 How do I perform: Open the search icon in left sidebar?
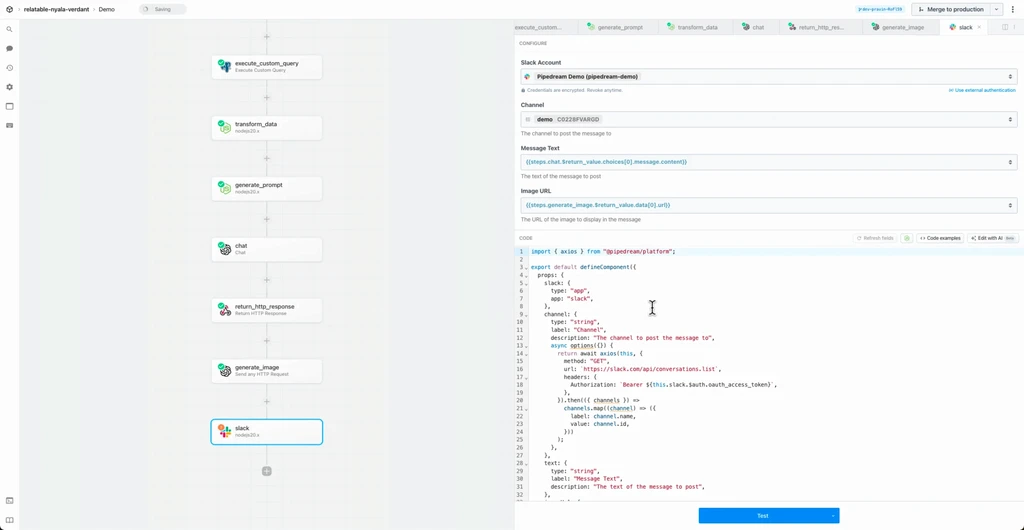coord(9,29)
